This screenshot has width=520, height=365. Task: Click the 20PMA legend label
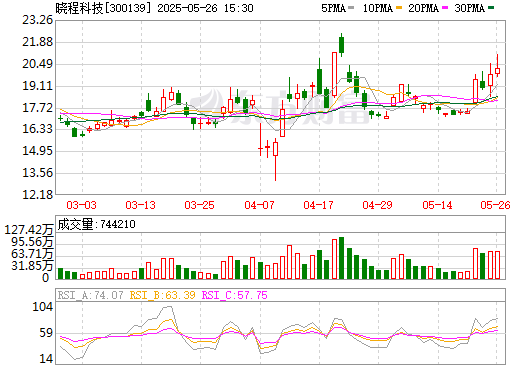(423, 8)
